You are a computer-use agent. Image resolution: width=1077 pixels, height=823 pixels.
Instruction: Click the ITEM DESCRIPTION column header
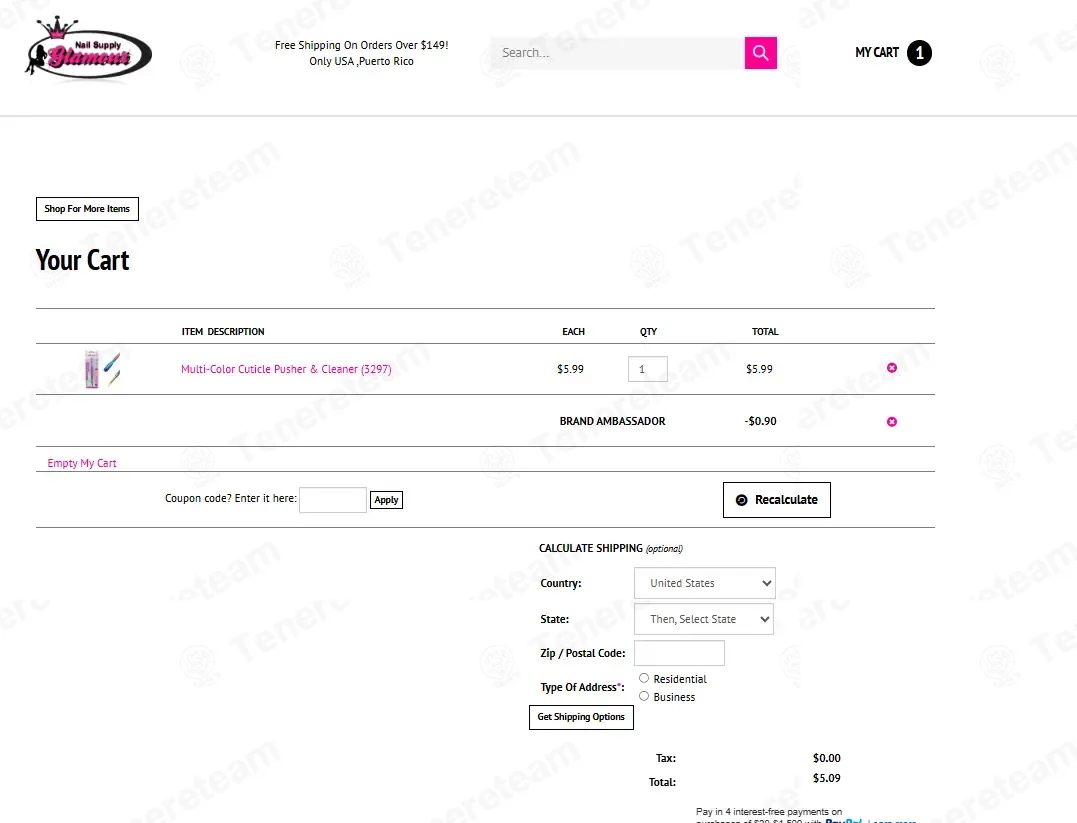[x=223, y=331]
